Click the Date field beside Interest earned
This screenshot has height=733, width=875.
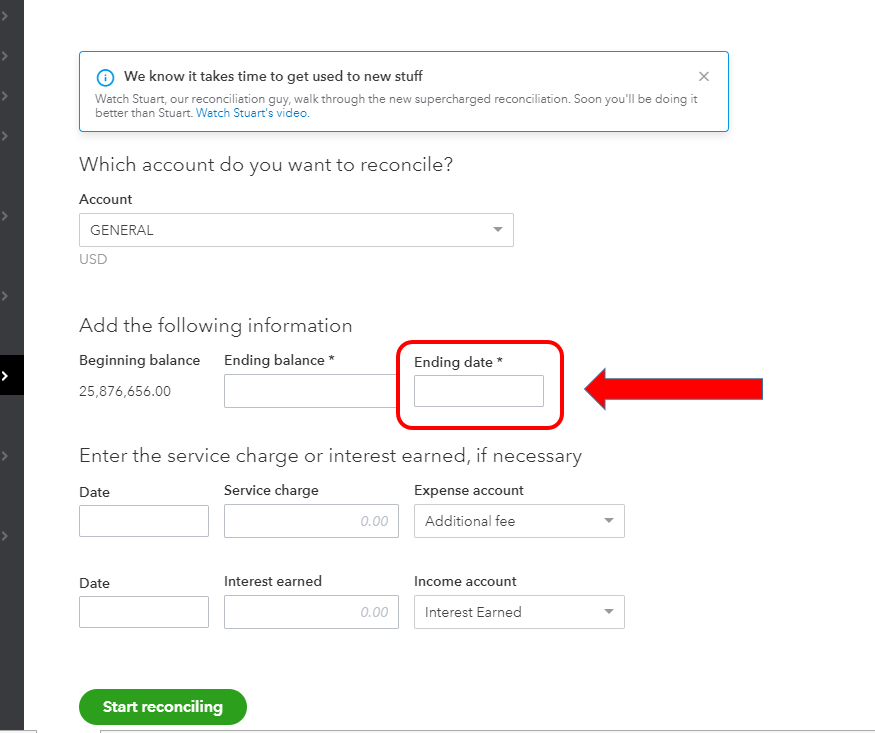[x=144, y=612]
